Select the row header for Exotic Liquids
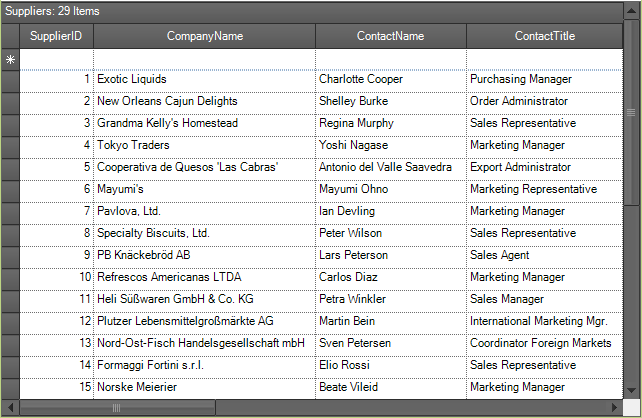This screenshot has height=418, width=642. coord(10,81)
